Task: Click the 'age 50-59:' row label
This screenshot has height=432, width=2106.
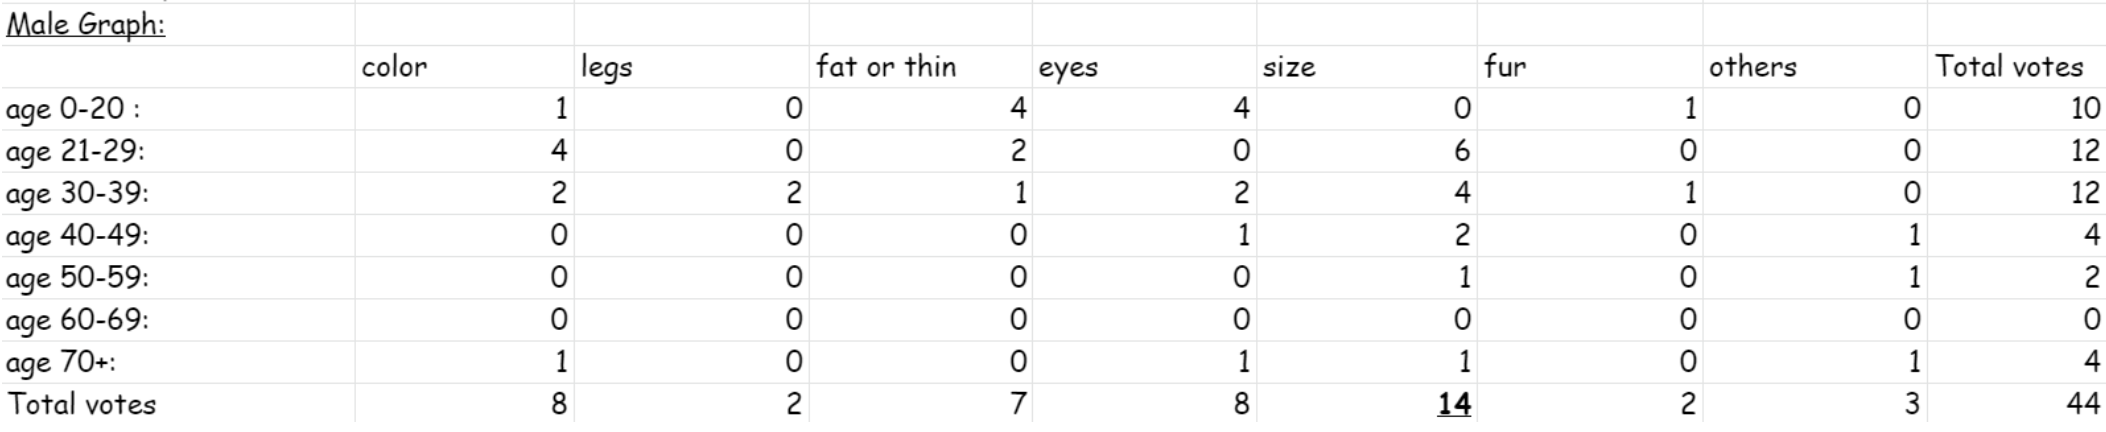Action: [77, 277]
